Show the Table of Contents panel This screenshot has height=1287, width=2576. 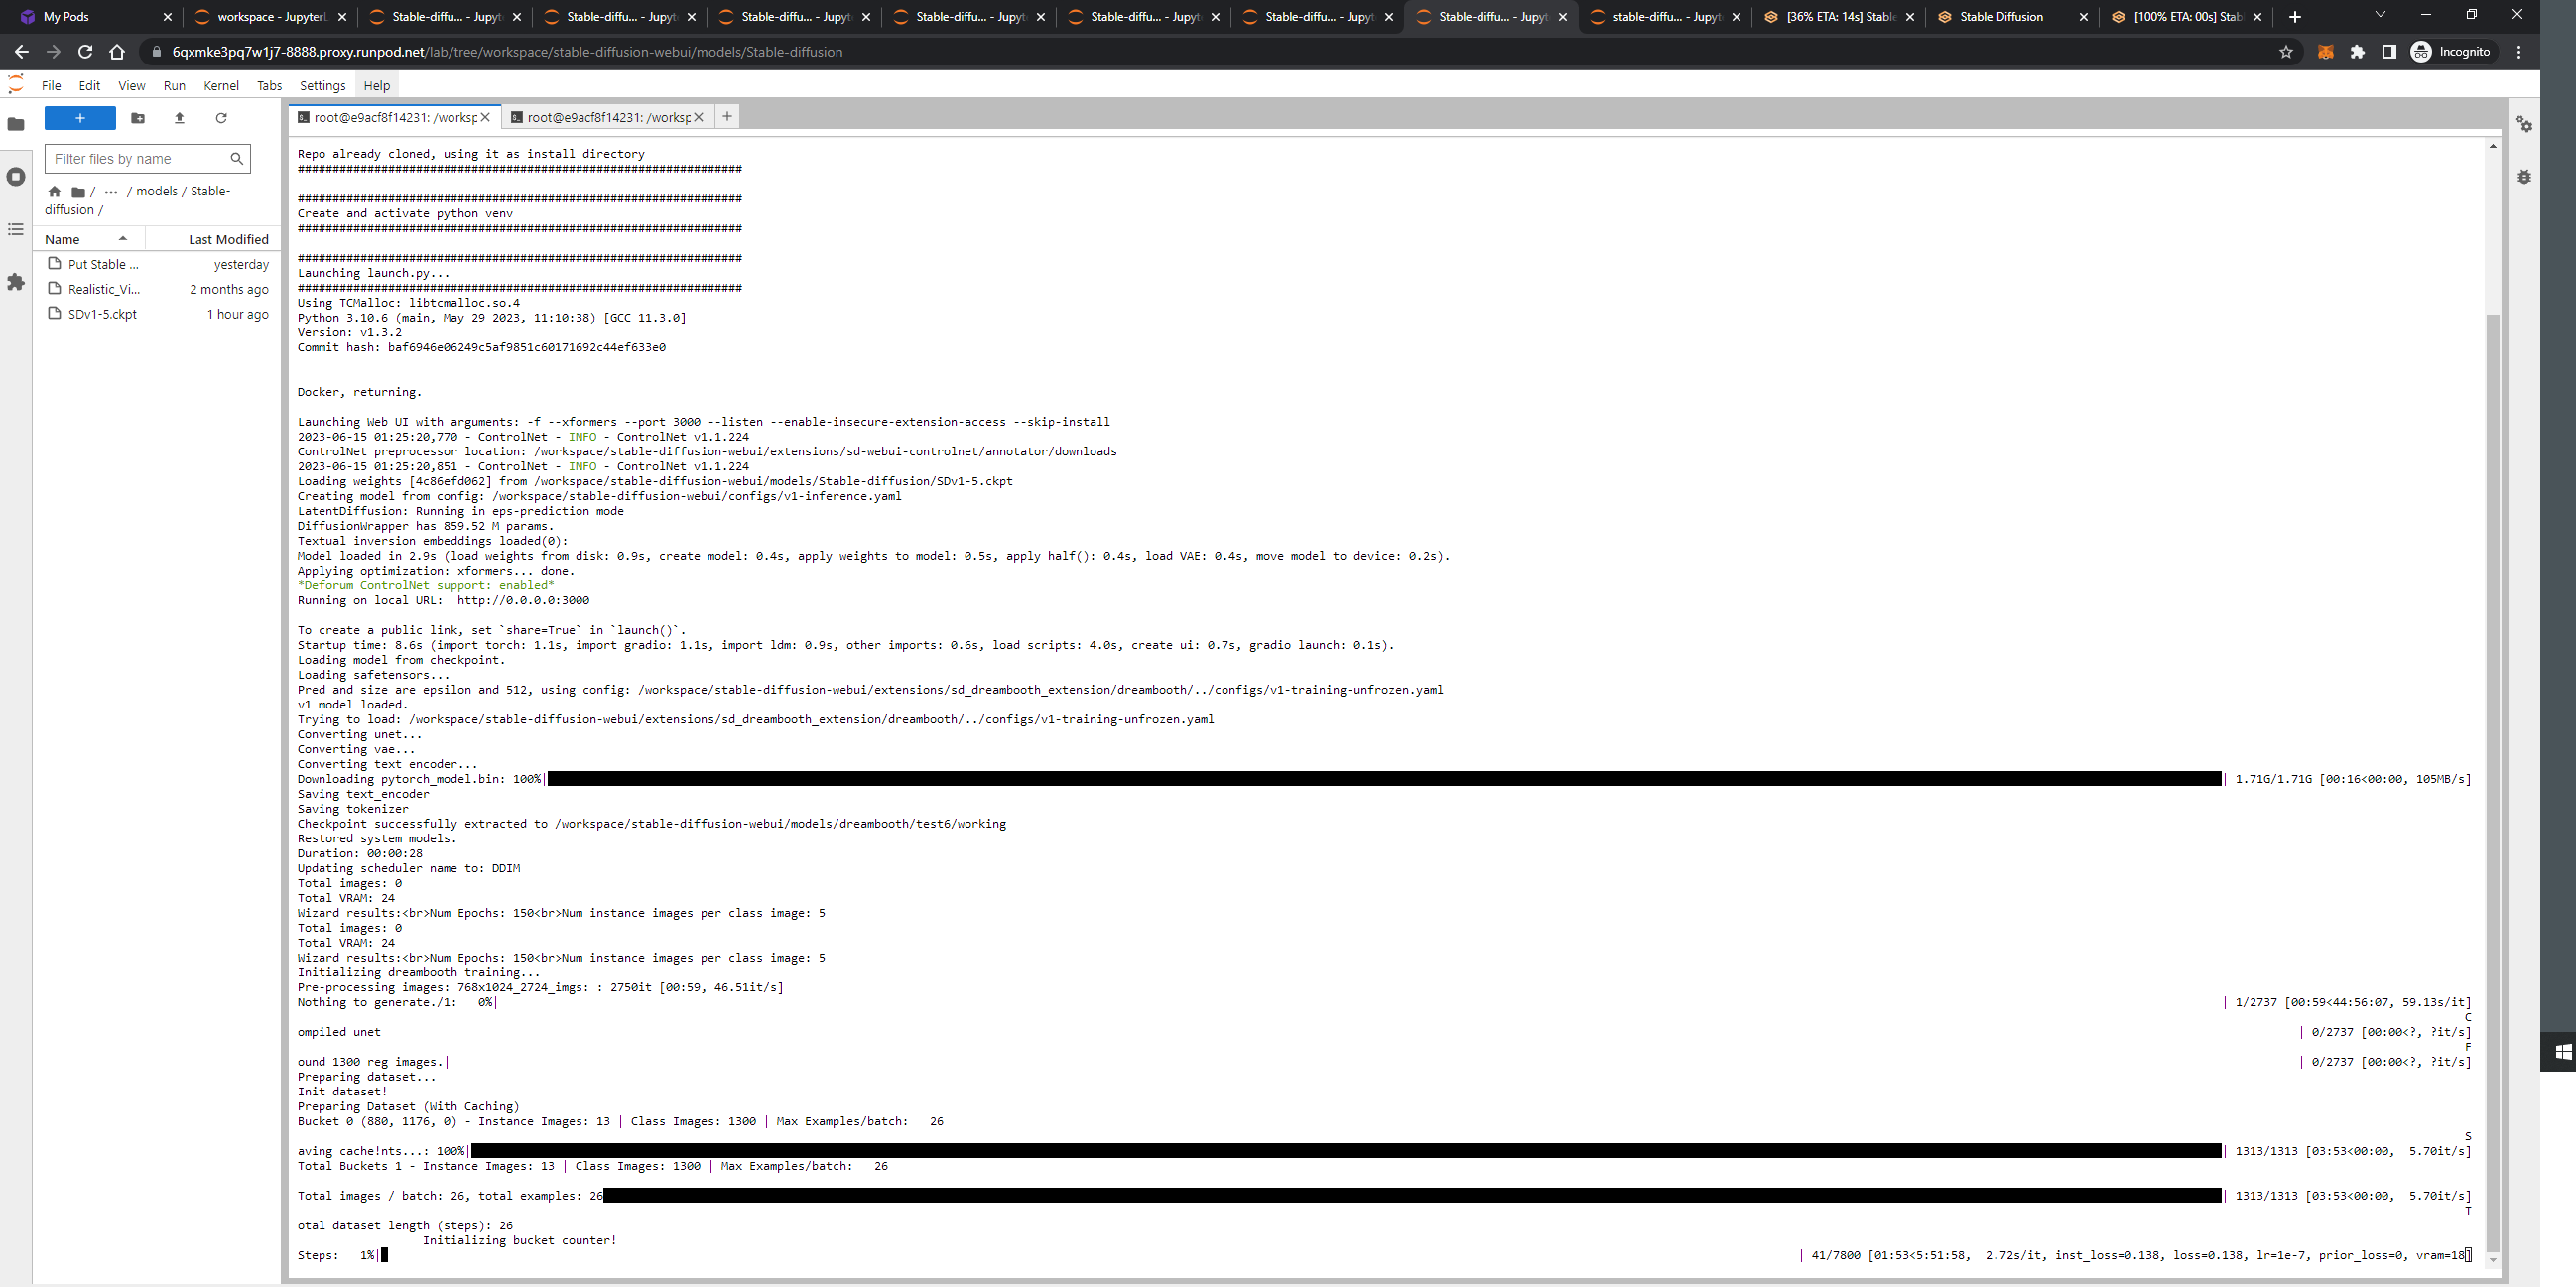(x=16, y=230)
